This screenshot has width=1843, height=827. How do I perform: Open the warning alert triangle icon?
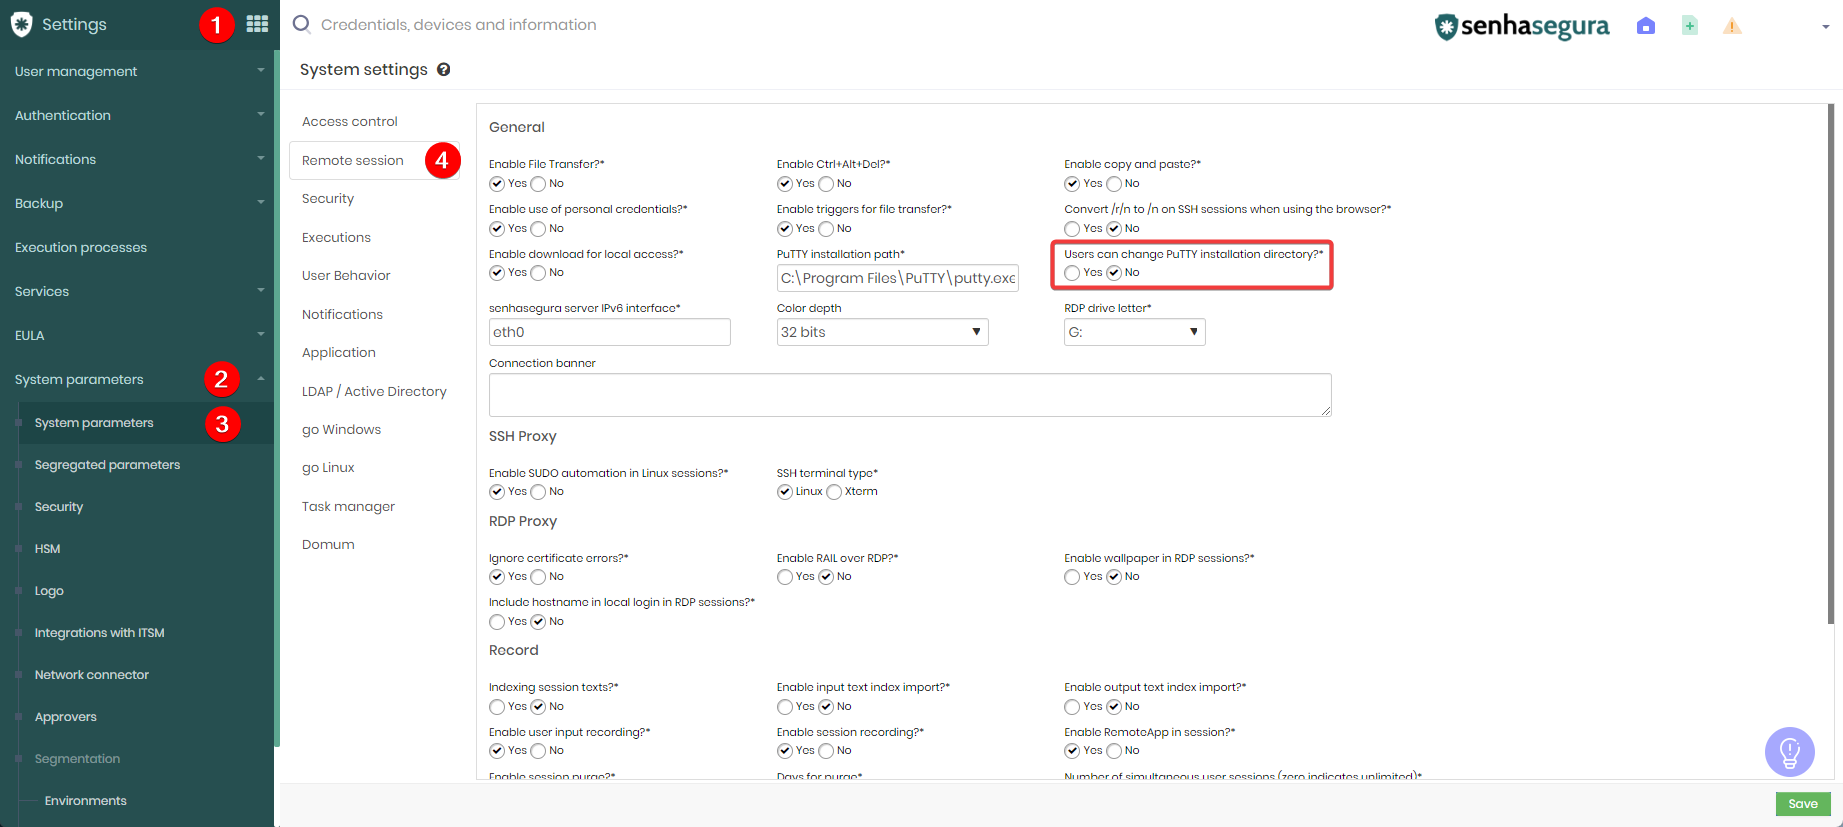[1733, 26]
